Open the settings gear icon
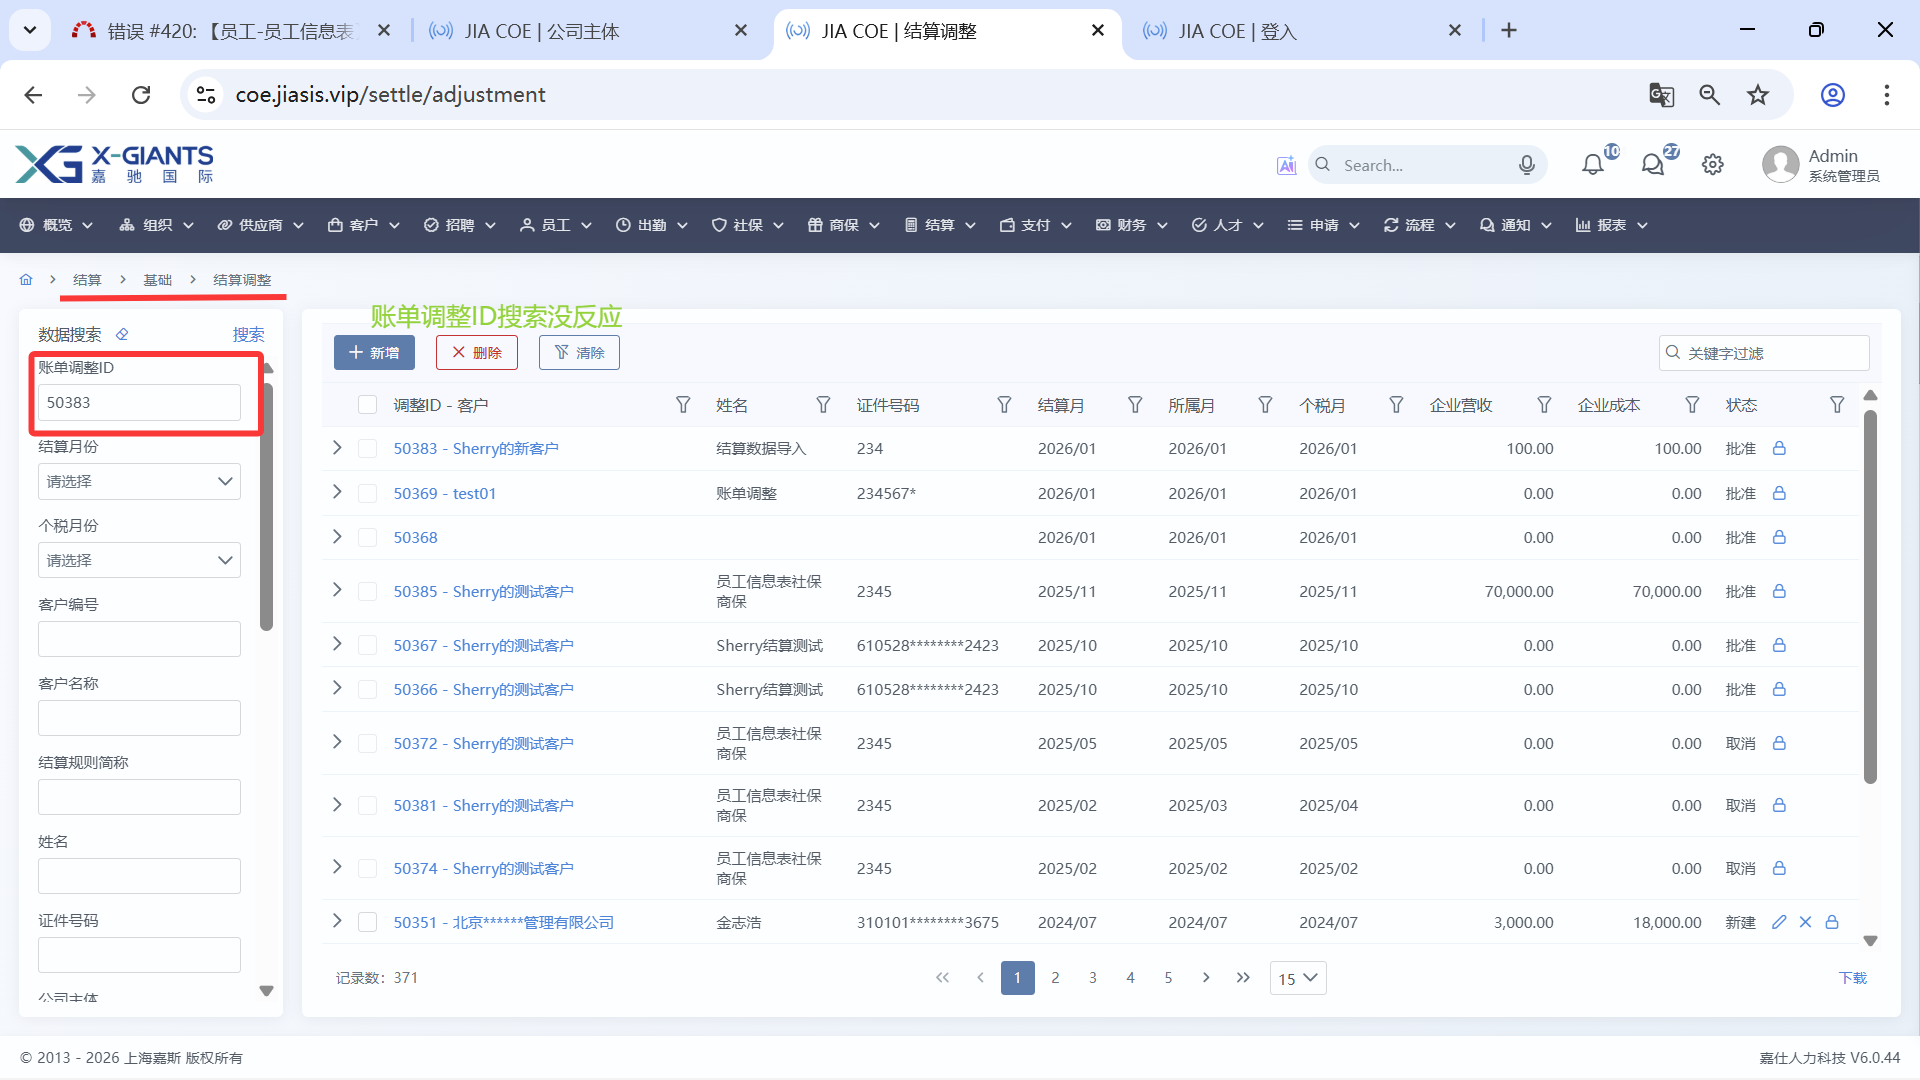1920x1080 pixels. 1713,165
